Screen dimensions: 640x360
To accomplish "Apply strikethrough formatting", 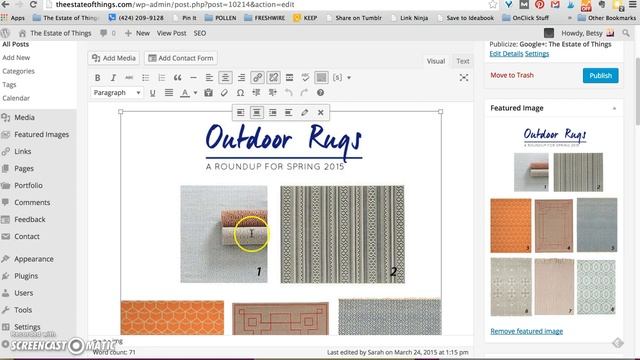I will 129,78.
